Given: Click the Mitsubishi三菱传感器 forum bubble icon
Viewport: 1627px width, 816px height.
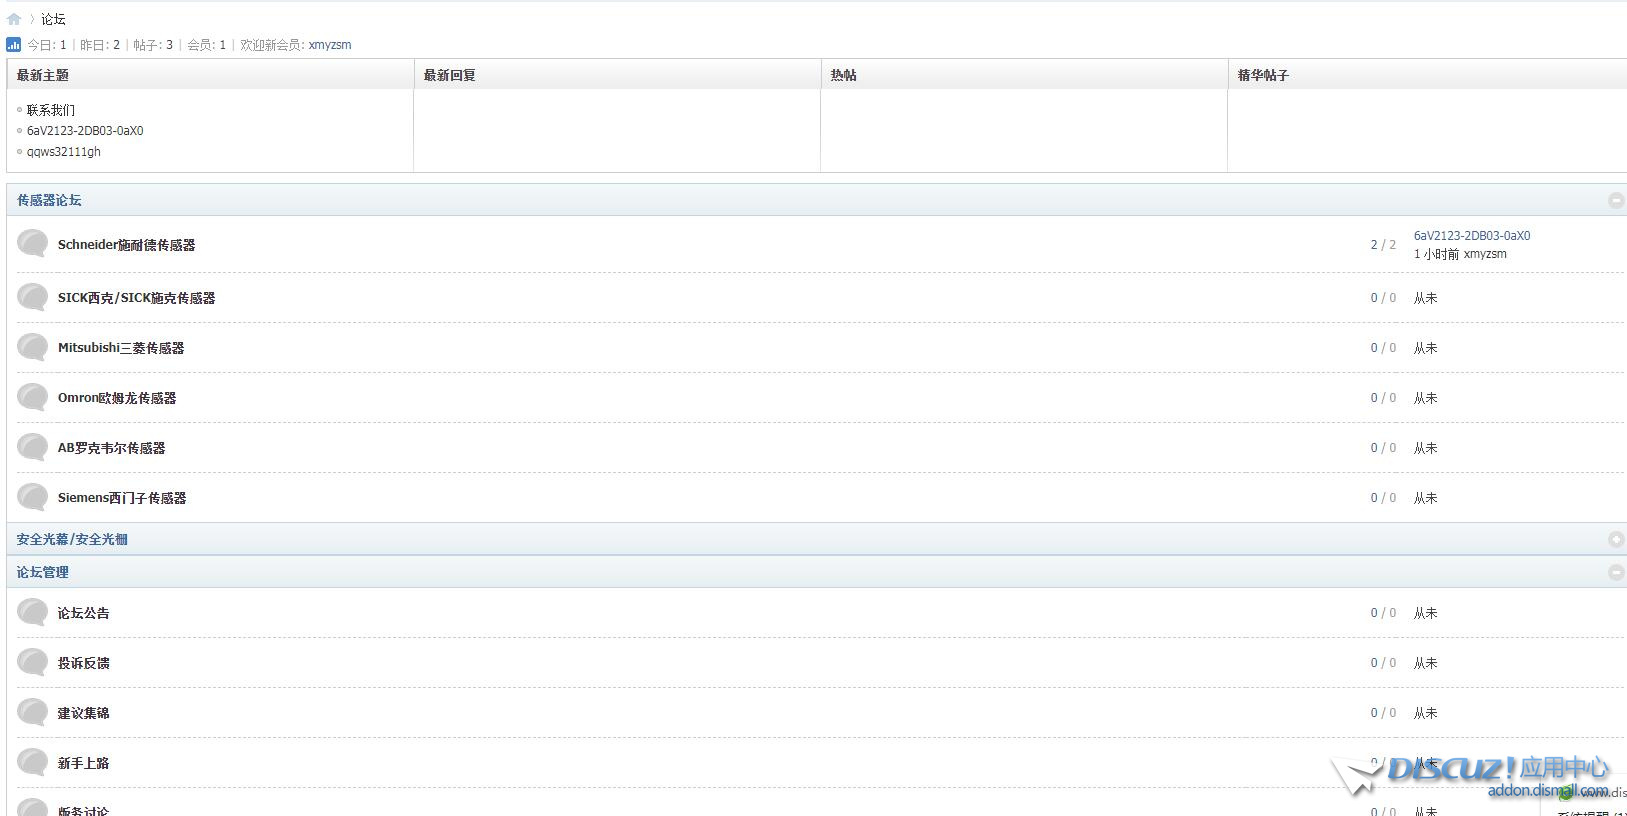Looking at the screenshot, I should (33, 347).
